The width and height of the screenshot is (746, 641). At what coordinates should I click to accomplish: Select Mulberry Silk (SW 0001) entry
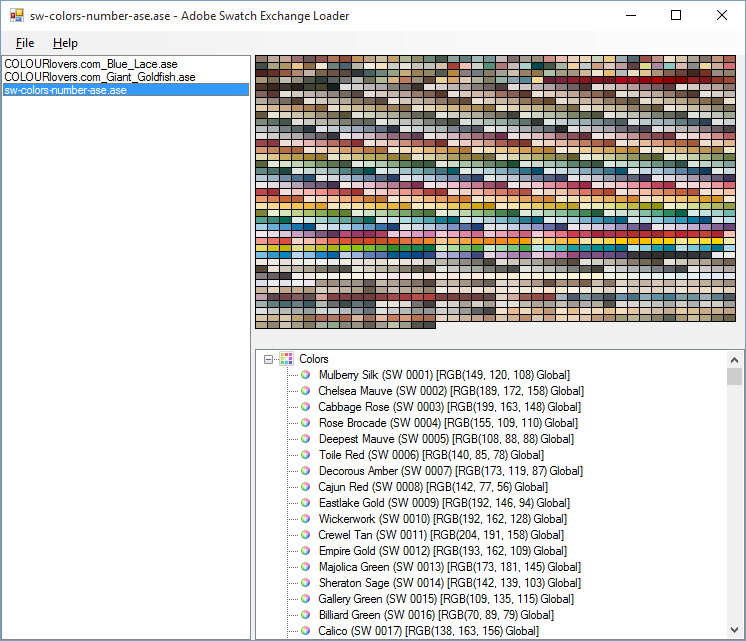[x=444, y=375]
